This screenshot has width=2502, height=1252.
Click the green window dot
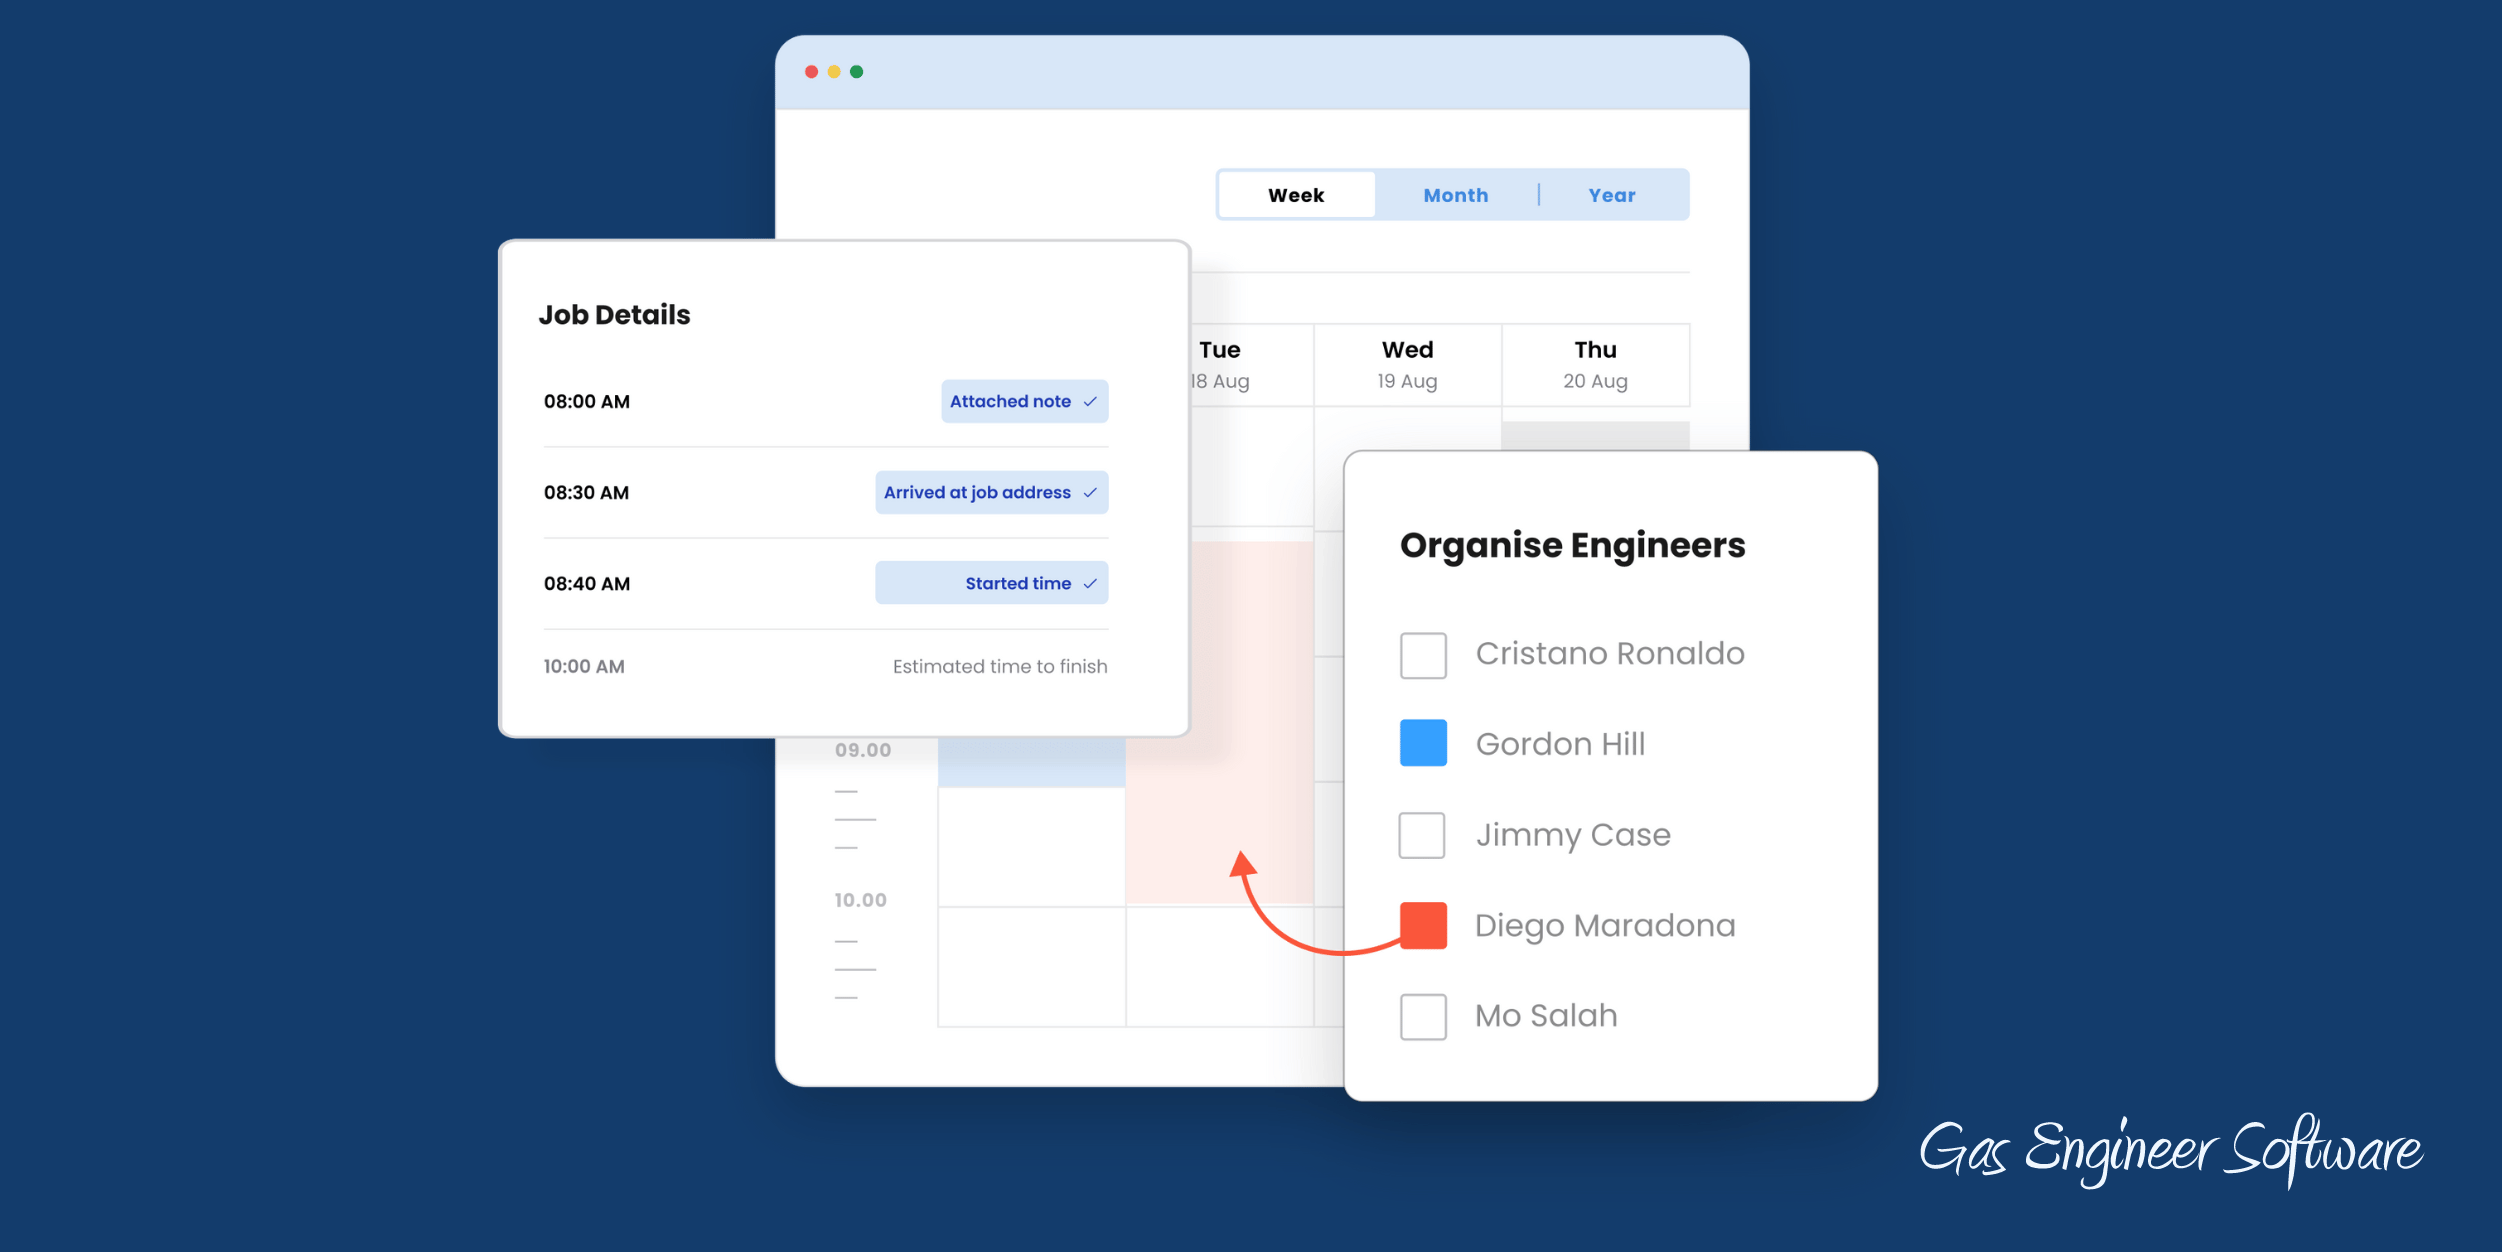coord(857,72)
